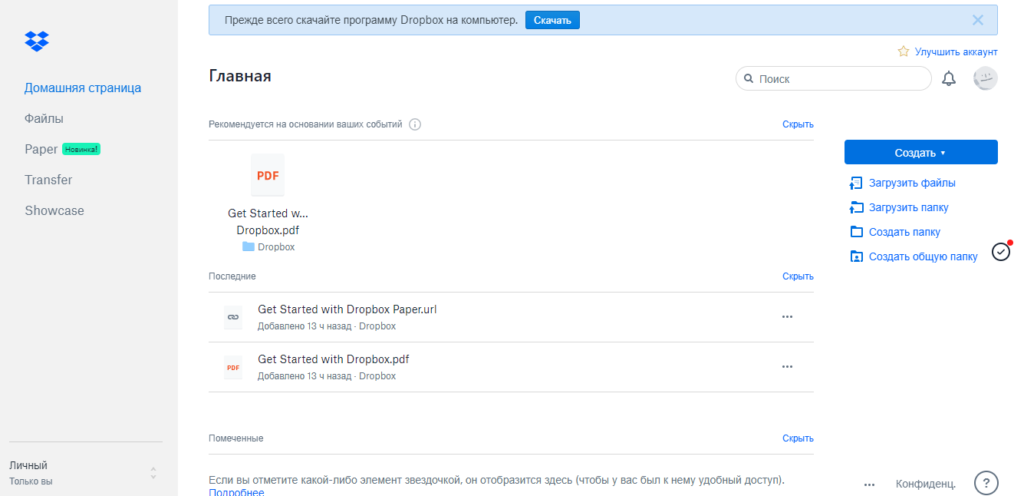
Task: Click the Dropbox logo icon
Action: (37, 41)
